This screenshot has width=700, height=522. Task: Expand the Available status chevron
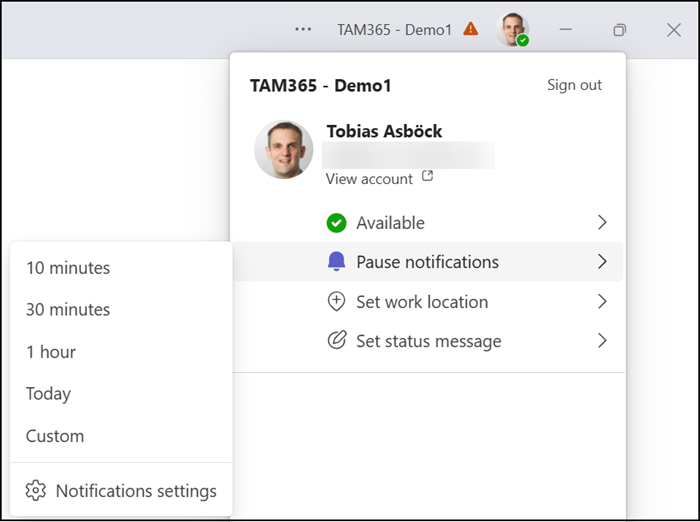point(602,222)
